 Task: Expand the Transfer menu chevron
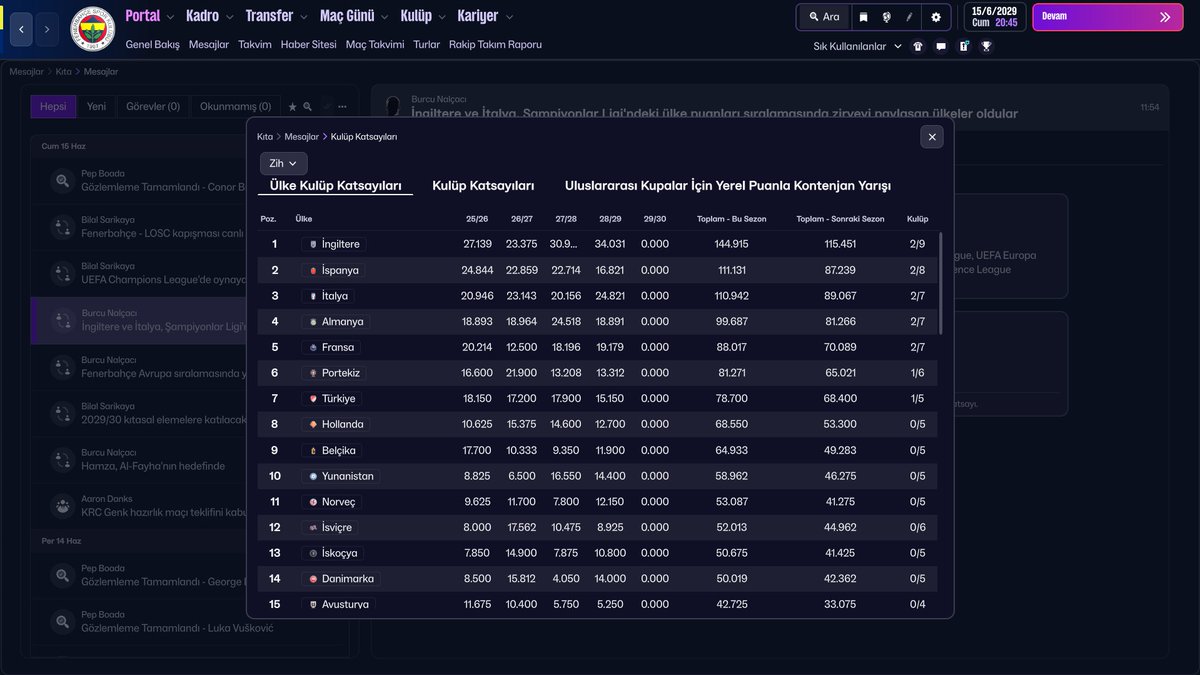pyautogui.click(x=303, y=17)
